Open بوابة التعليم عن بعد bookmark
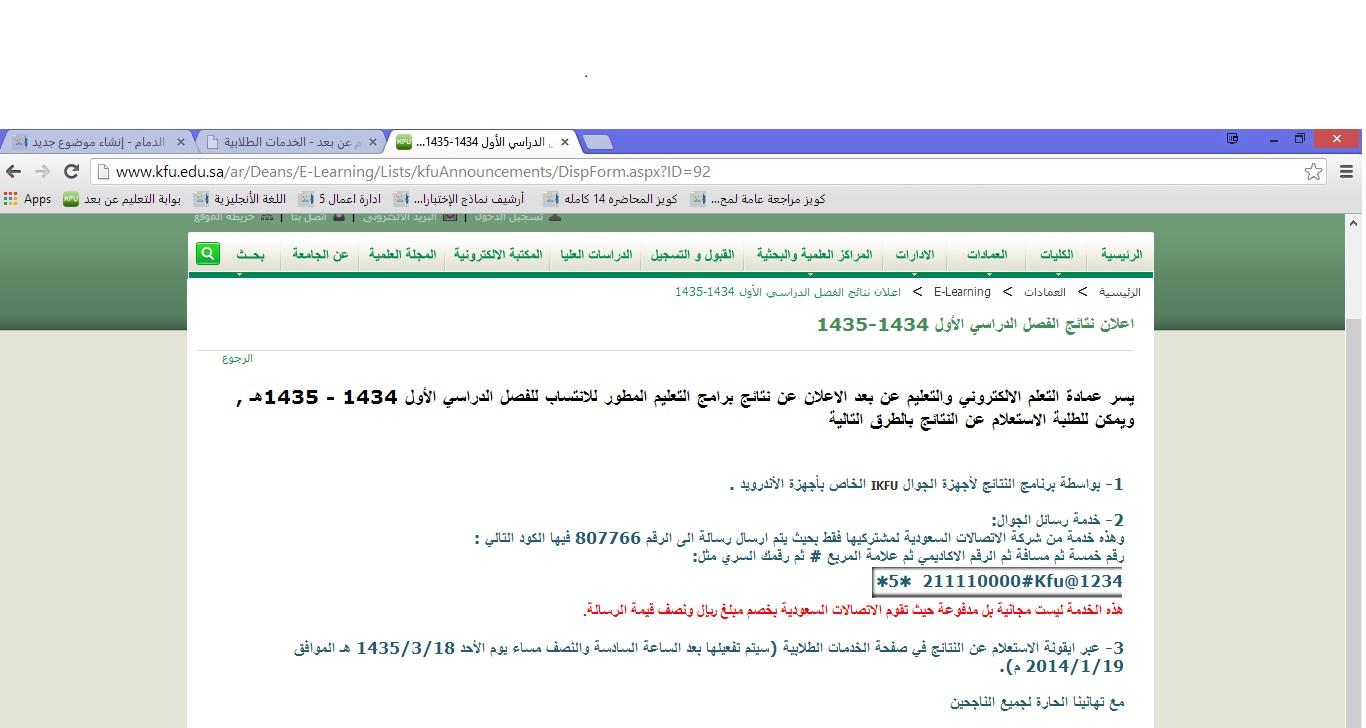The width and height of the screenshot is (1366, 728). pyautogui.click(x=122, y=199)
